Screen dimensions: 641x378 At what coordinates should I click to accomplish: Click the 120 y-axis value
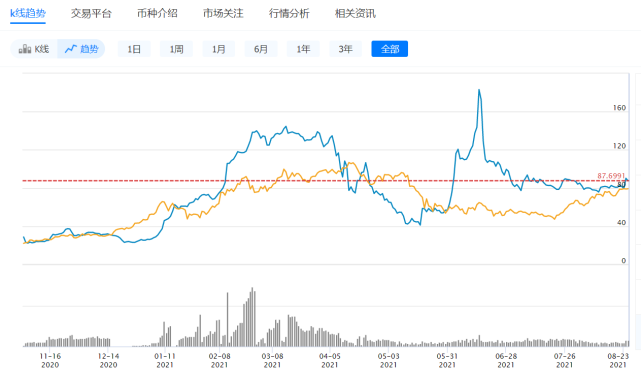point(619,146)
